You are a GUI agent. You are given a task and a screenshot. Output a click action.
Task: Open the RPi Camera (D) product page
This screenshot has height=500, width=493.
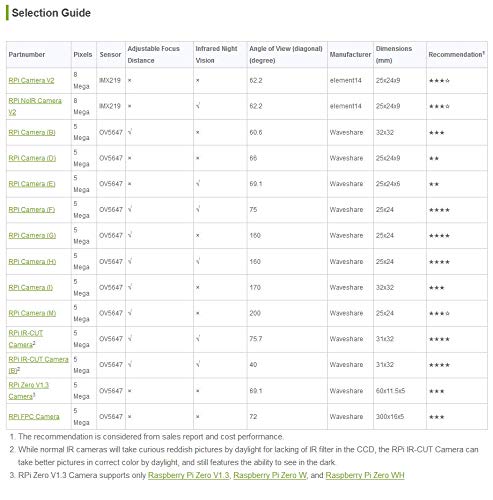click(x=32, y=158)
